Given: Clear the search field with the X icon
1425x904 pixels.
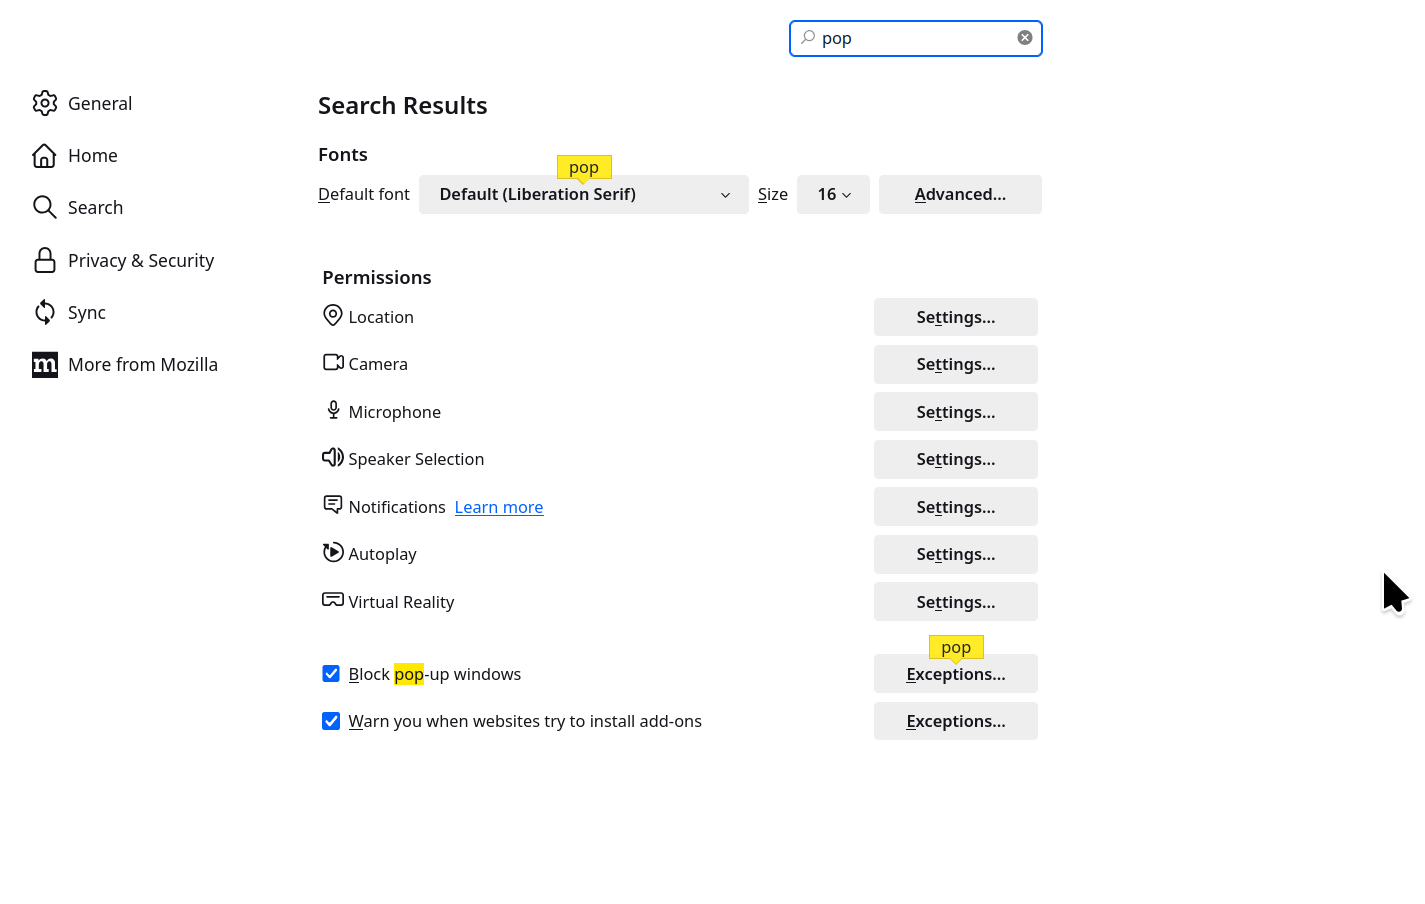Looking at the screenshot, I should click(x=1025, y=38).
